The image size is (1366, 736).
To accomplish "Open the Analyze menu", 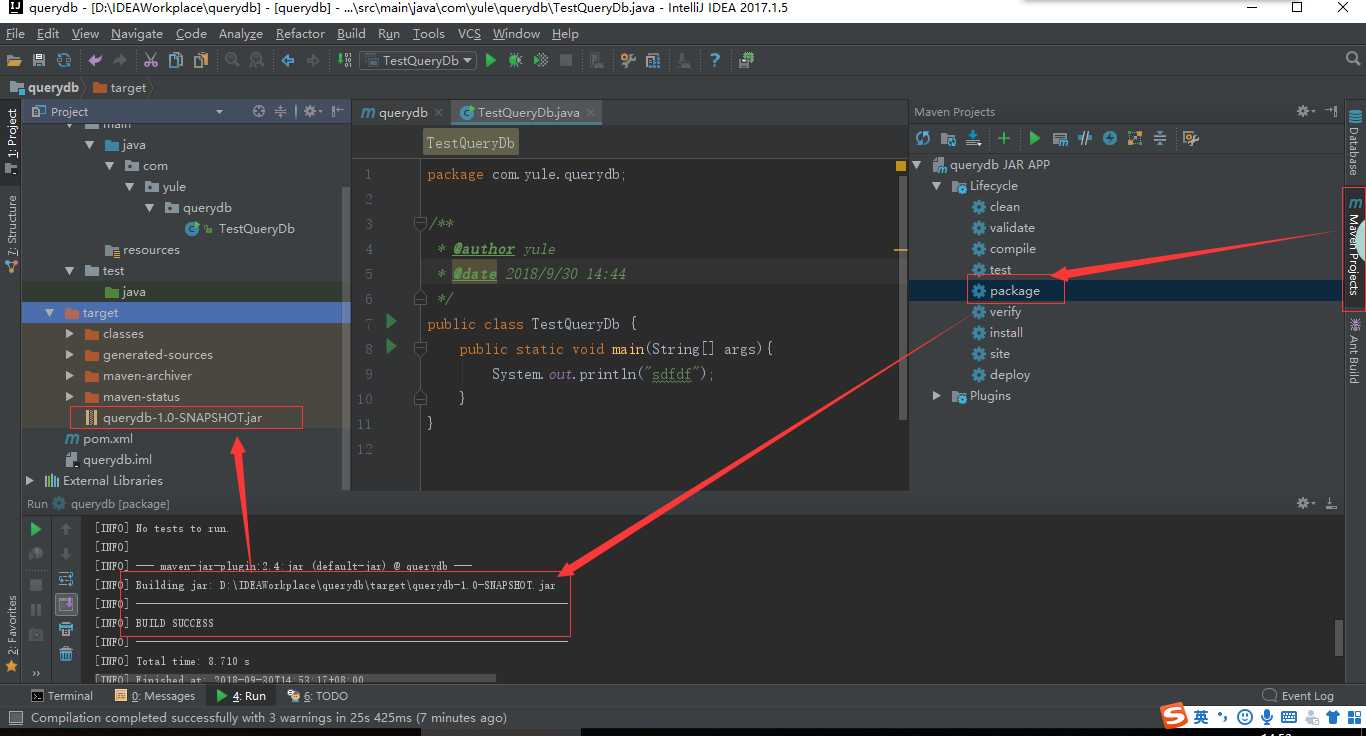I will [241, 33].
